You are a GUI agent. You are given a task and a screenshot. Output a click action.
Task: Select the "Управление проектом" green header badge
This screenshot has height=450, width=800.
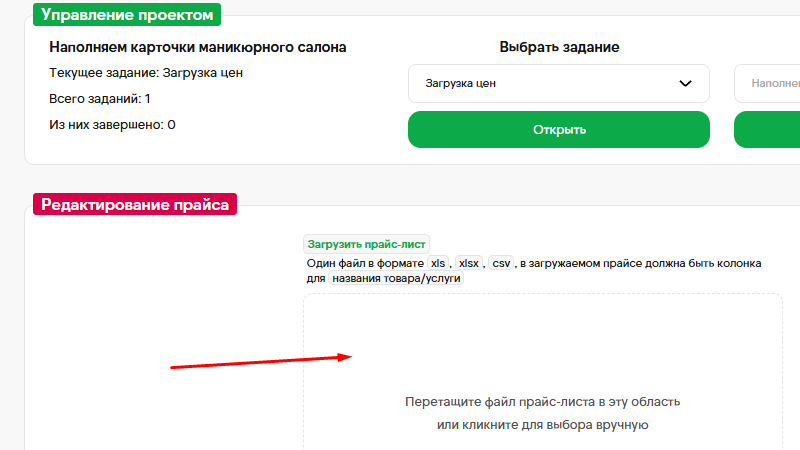point(127,15)
